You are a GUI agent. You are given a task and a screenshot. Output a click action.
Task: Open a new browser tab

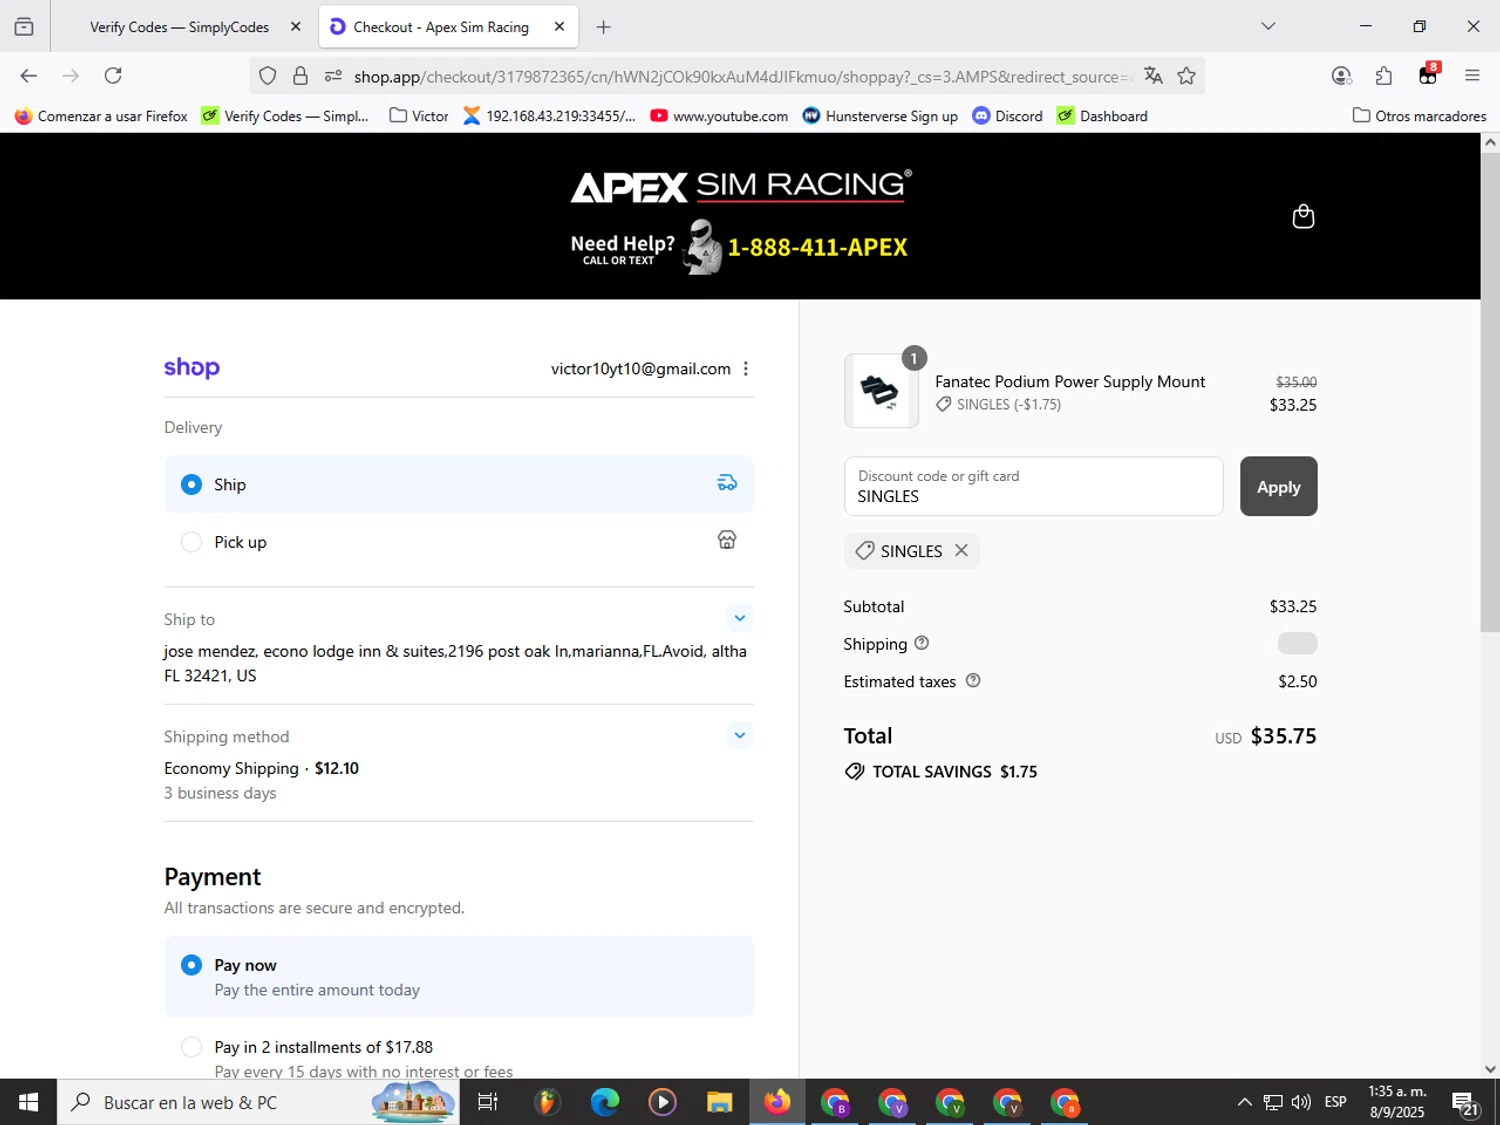(x=603, y=27)
